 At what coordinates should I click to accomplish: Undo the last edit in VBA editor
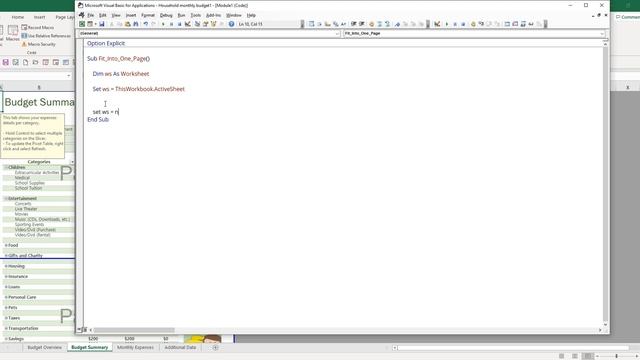coord(145,24)
